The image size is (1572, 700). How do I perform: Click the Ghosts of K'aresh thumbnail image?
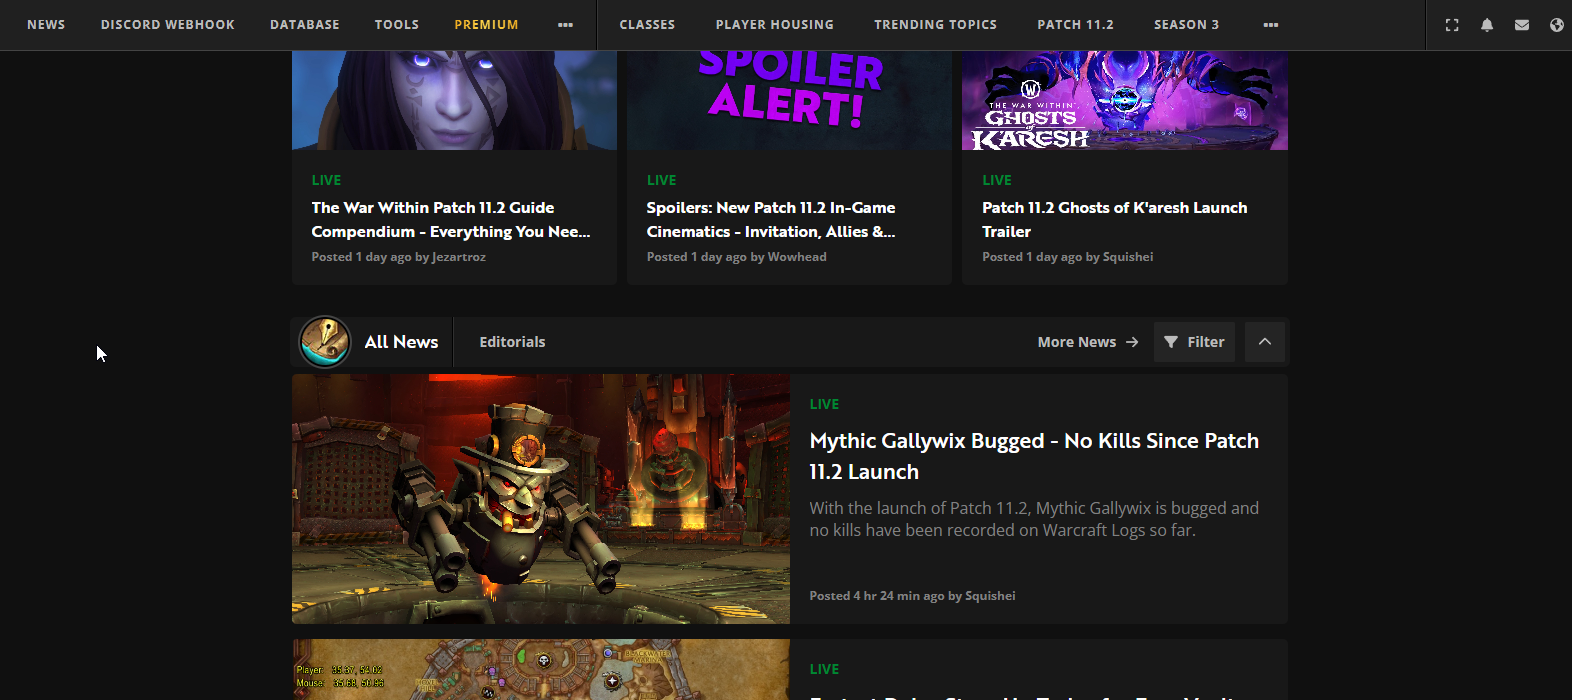click(1125, 100)
